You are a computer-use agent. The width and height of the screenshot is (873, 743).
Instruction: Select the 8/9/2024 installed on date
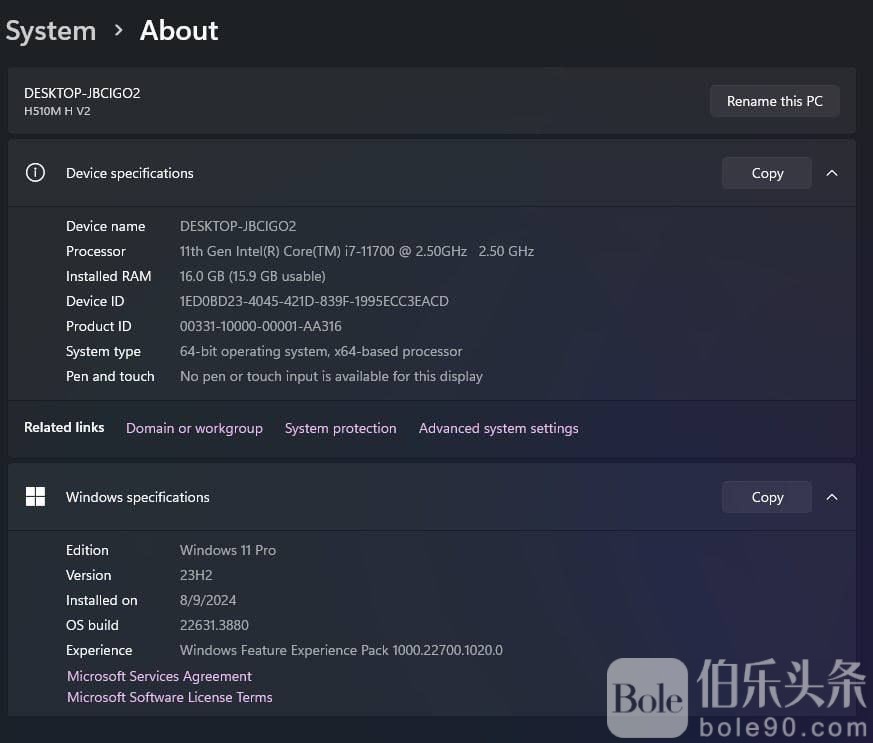(208, 600)
